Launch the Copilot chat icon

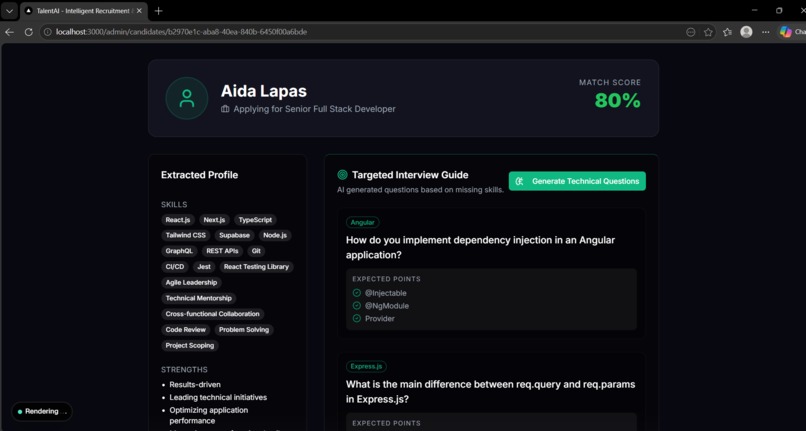[x=785, y=32]
